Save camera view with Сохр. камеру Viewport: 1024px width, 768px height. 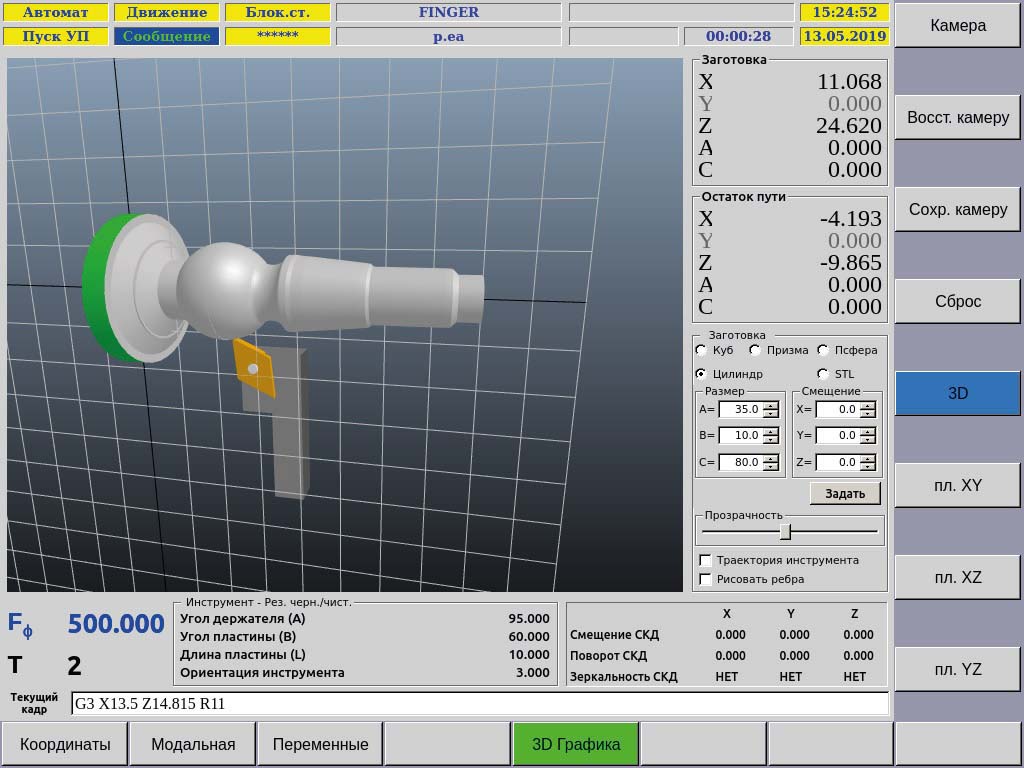click(957, 210)
